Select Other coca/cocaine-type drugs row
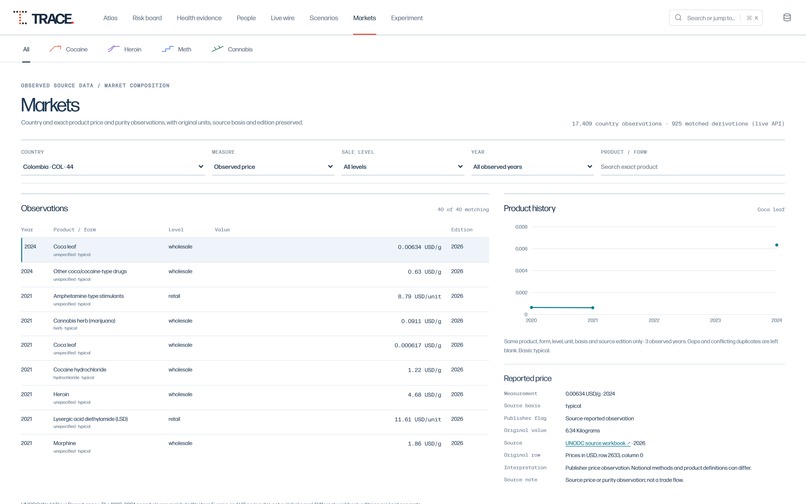The height and width of the screenshot is (504, 806). click(255, 275)
